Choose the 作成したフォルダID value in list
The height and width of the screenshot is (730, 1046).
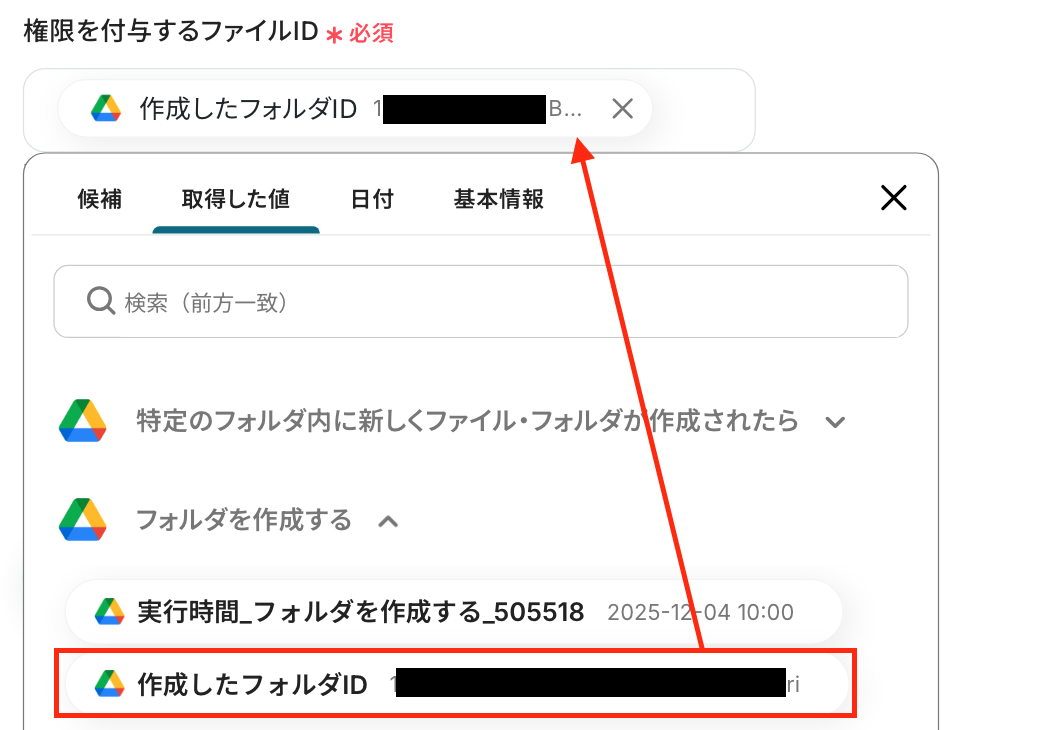456,685
